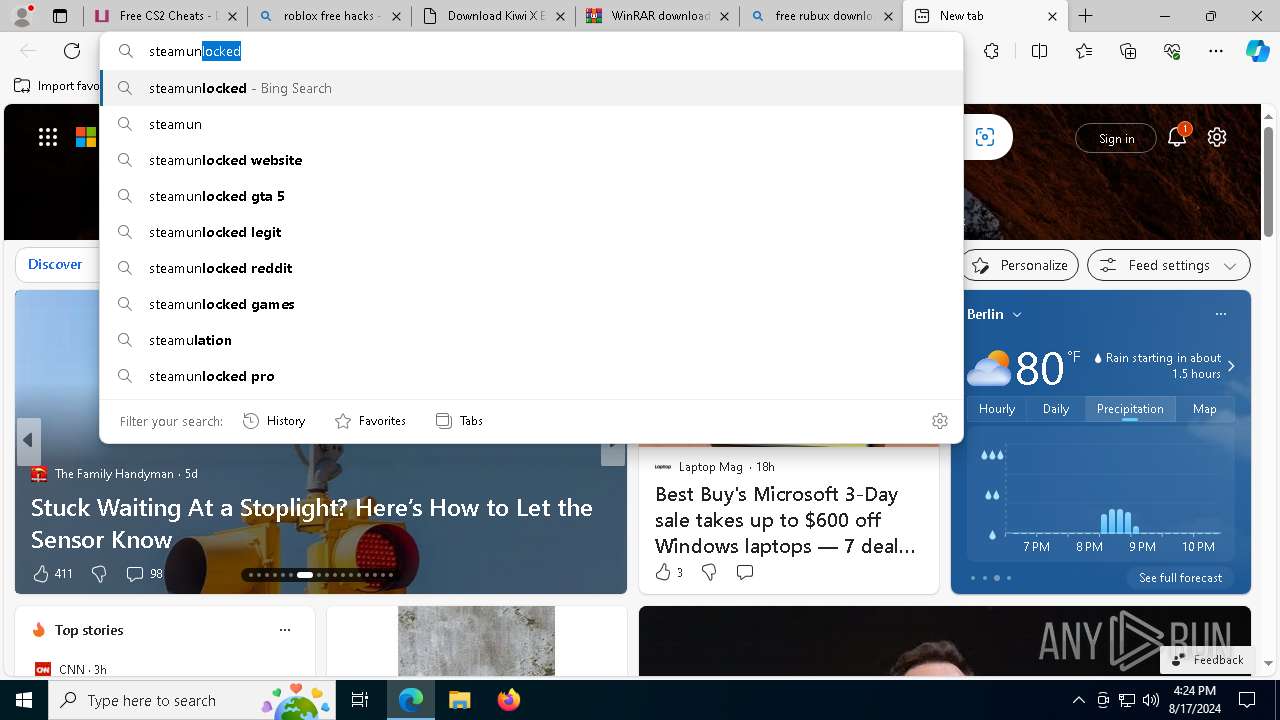Open Settings and more ellipsis menu
The width and height of the screenshot is (1280, 720).
[x=1216, y=51]
